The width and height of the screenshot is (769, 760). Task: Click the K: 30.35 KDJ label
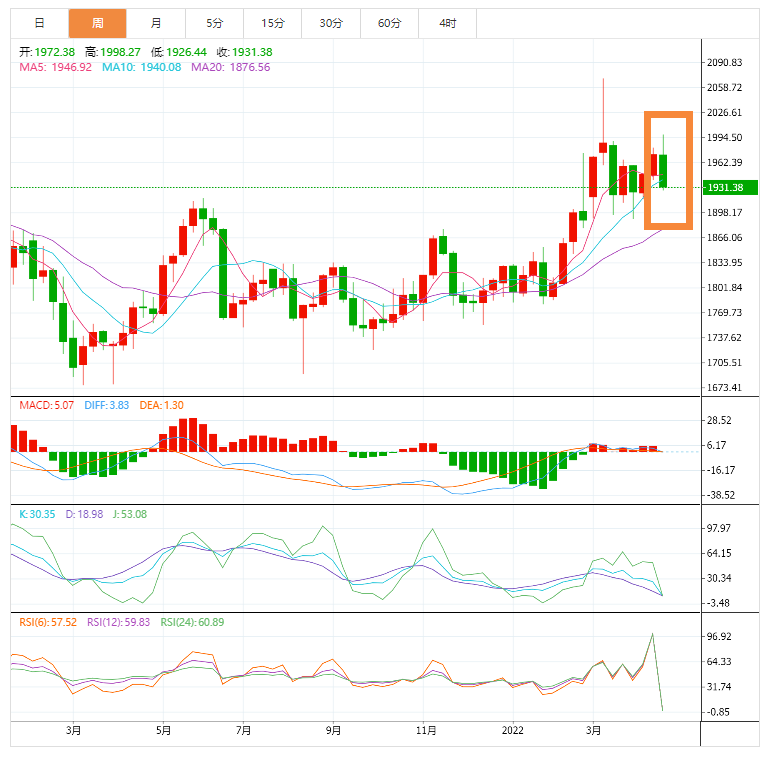(37, 514)
